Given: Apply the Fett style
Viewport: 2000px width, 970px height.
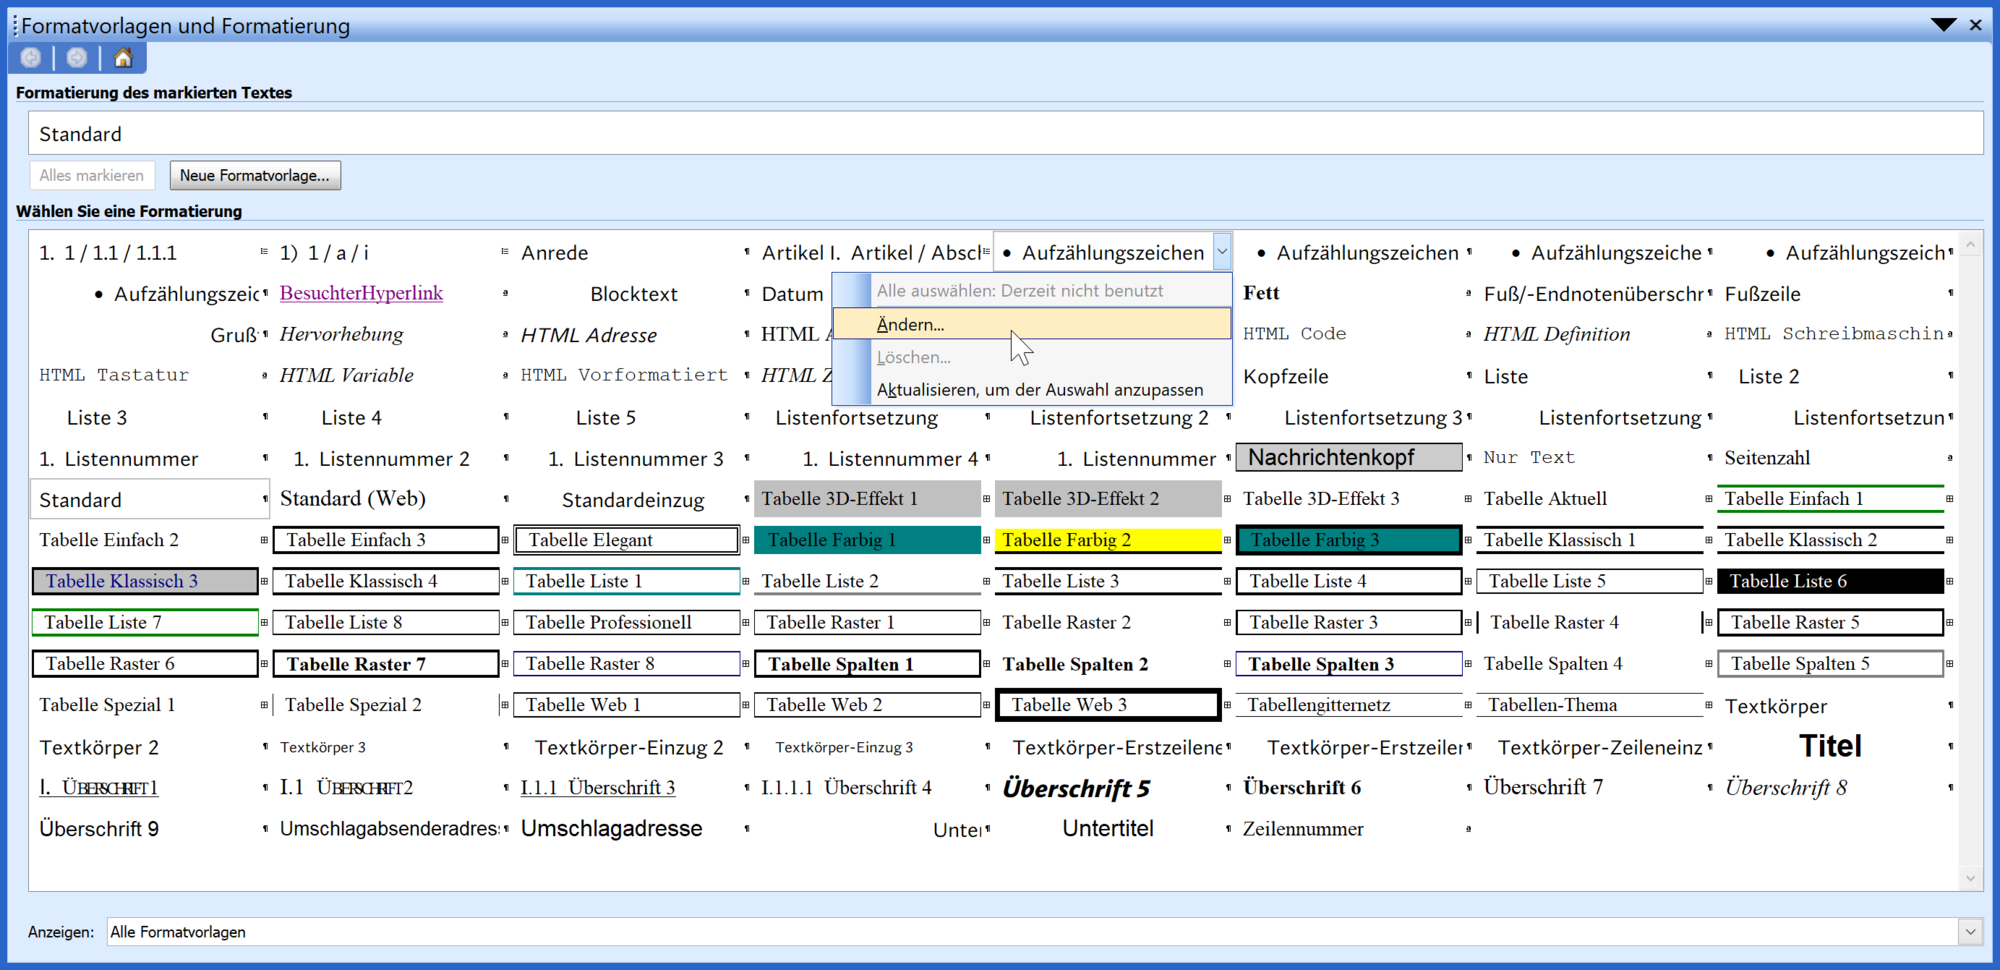Looking at the screenshot, I should click(1261, 293).
